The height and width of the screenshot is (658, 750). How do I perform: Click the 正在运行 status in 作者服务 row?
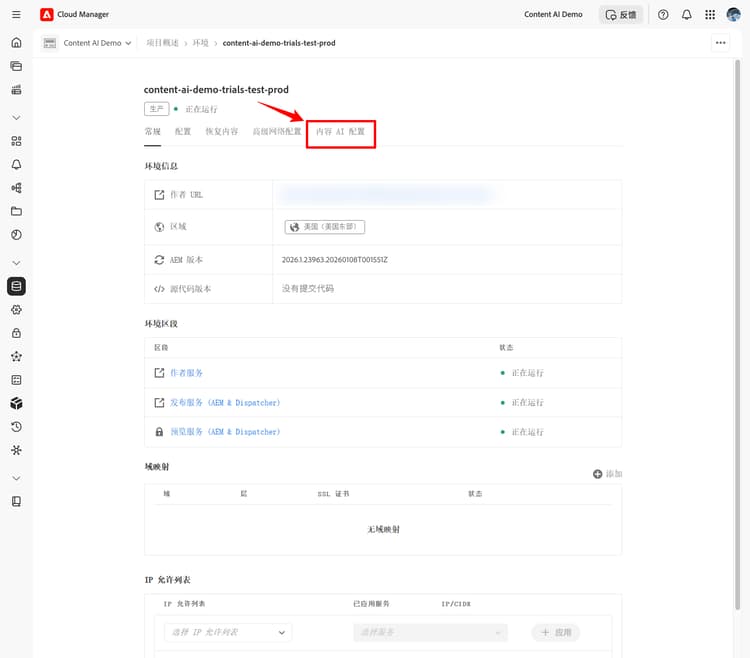(528, 373)
